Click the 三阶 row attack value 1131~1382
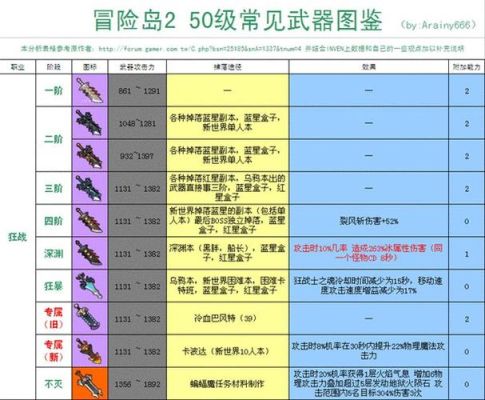This screenshot has width=485, height=400. pos(137,189)
